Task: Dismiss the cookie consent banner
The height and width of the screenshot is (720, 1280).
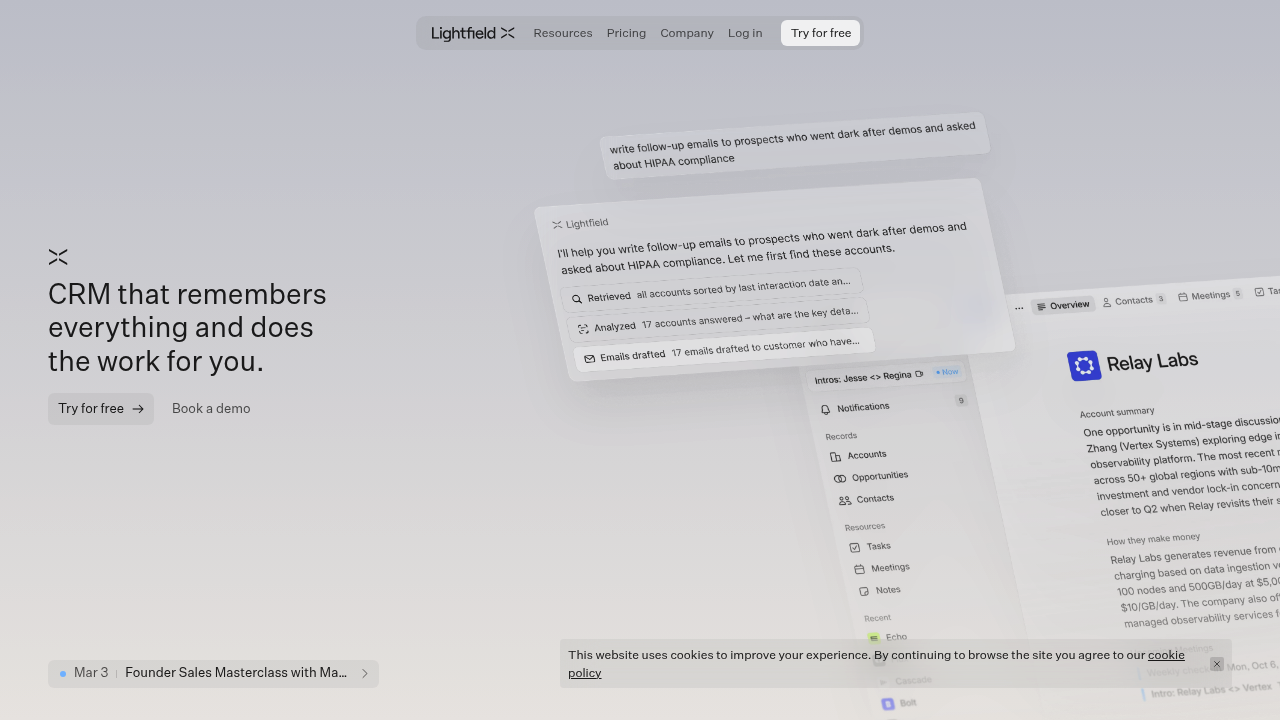Action: coord(1216,664)
